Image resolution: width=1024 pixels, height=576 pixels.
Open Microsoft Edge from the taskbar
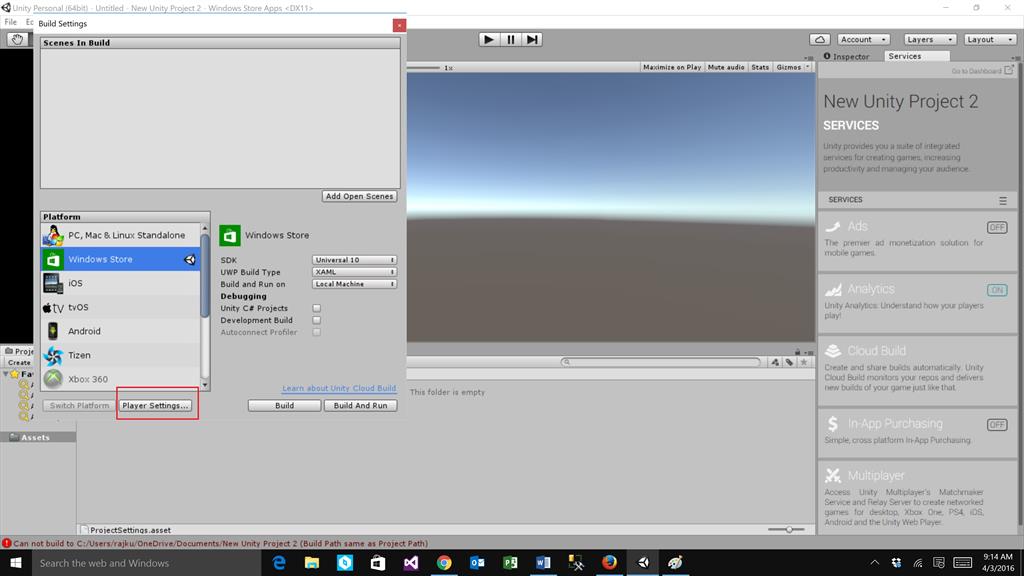coord(279,563)
